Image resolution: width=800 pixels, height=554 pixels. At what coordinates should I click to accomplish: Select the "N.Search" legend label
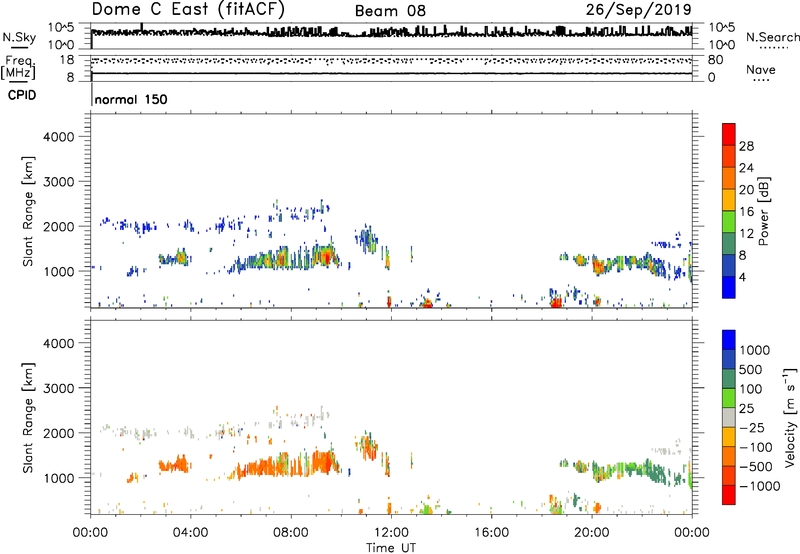[x=772, y=37]
